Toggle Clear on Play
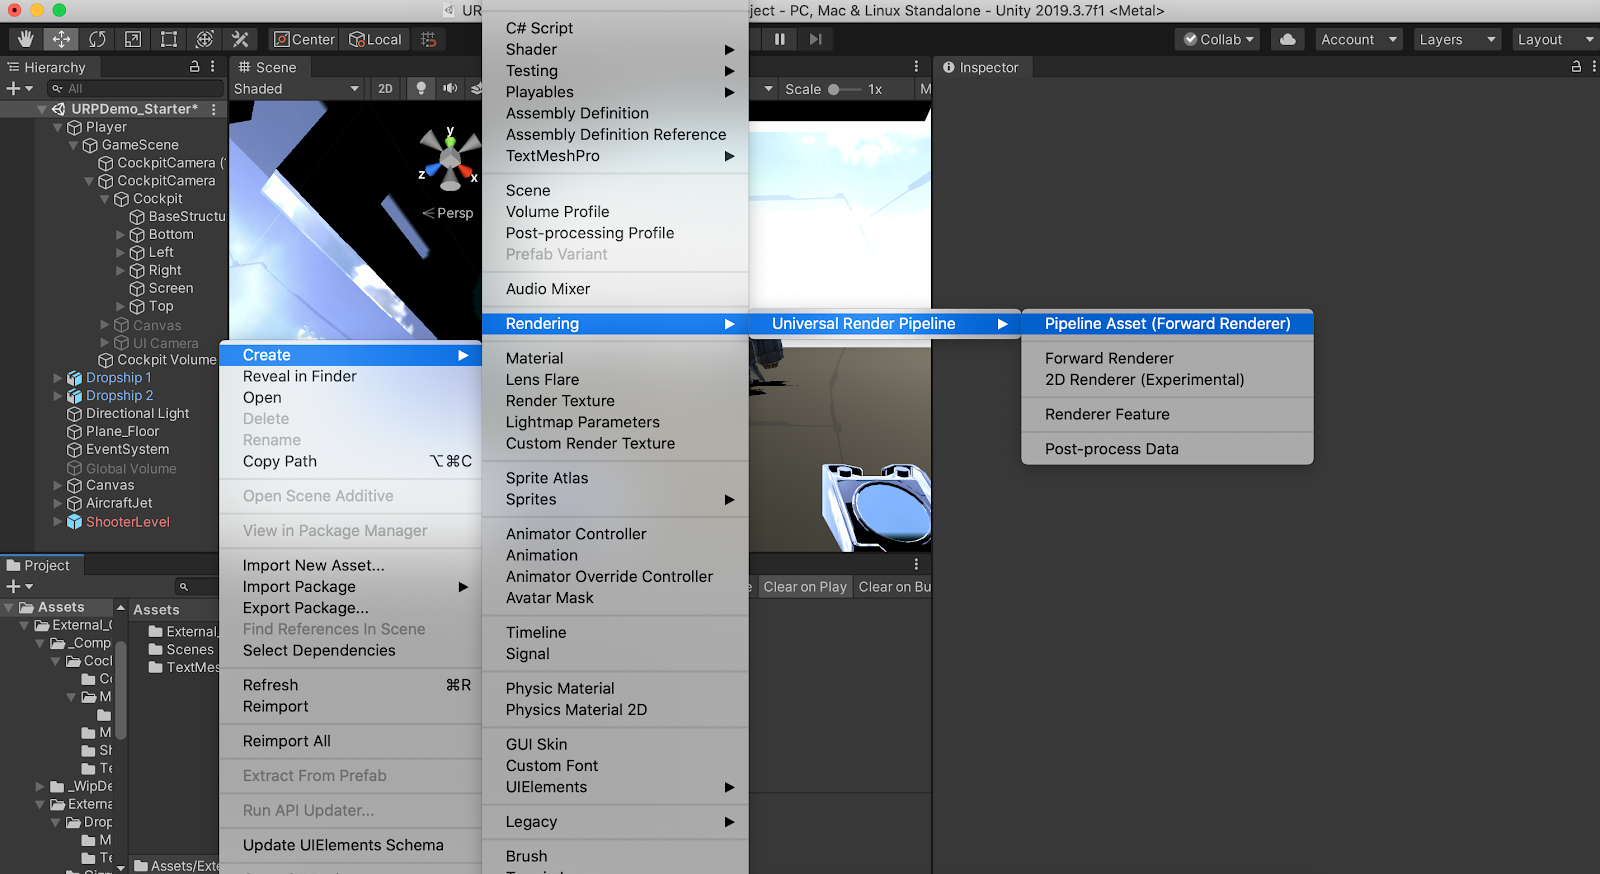Image resolution: width=1600 pixels, height=874 pixels. (805, 587)
